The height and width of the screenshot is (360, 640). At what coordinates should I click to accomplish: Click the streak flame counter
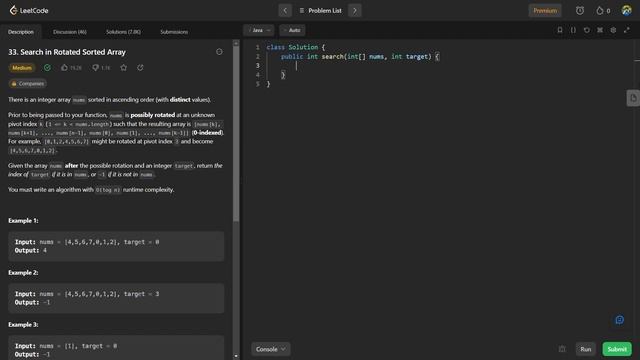coord(603,11)
